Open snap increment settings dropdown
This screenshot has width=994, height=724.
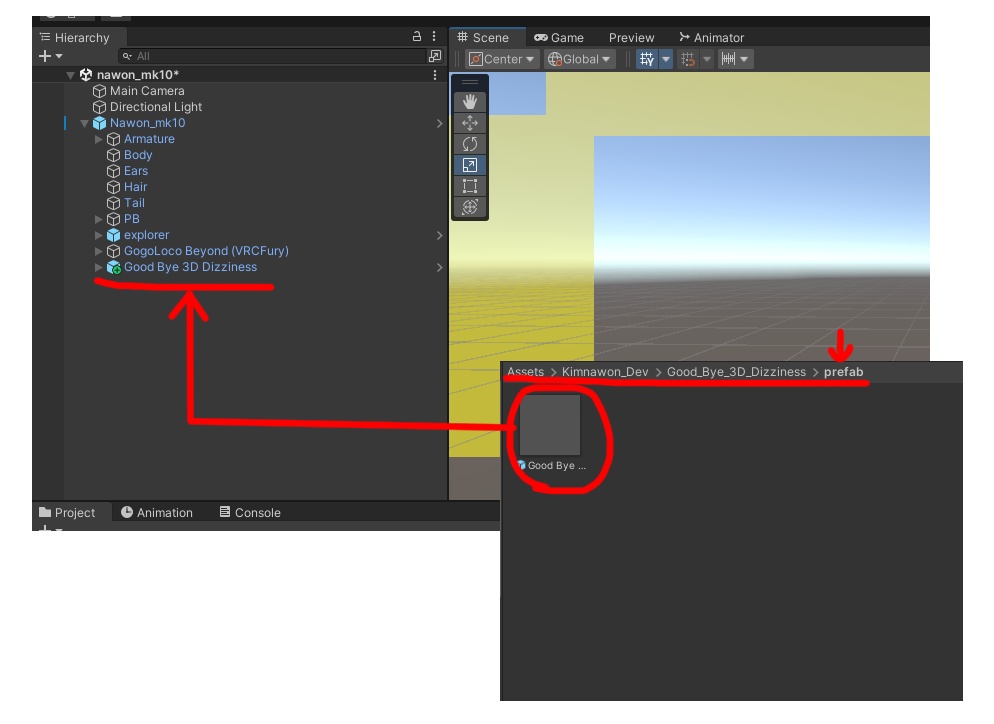745,59
